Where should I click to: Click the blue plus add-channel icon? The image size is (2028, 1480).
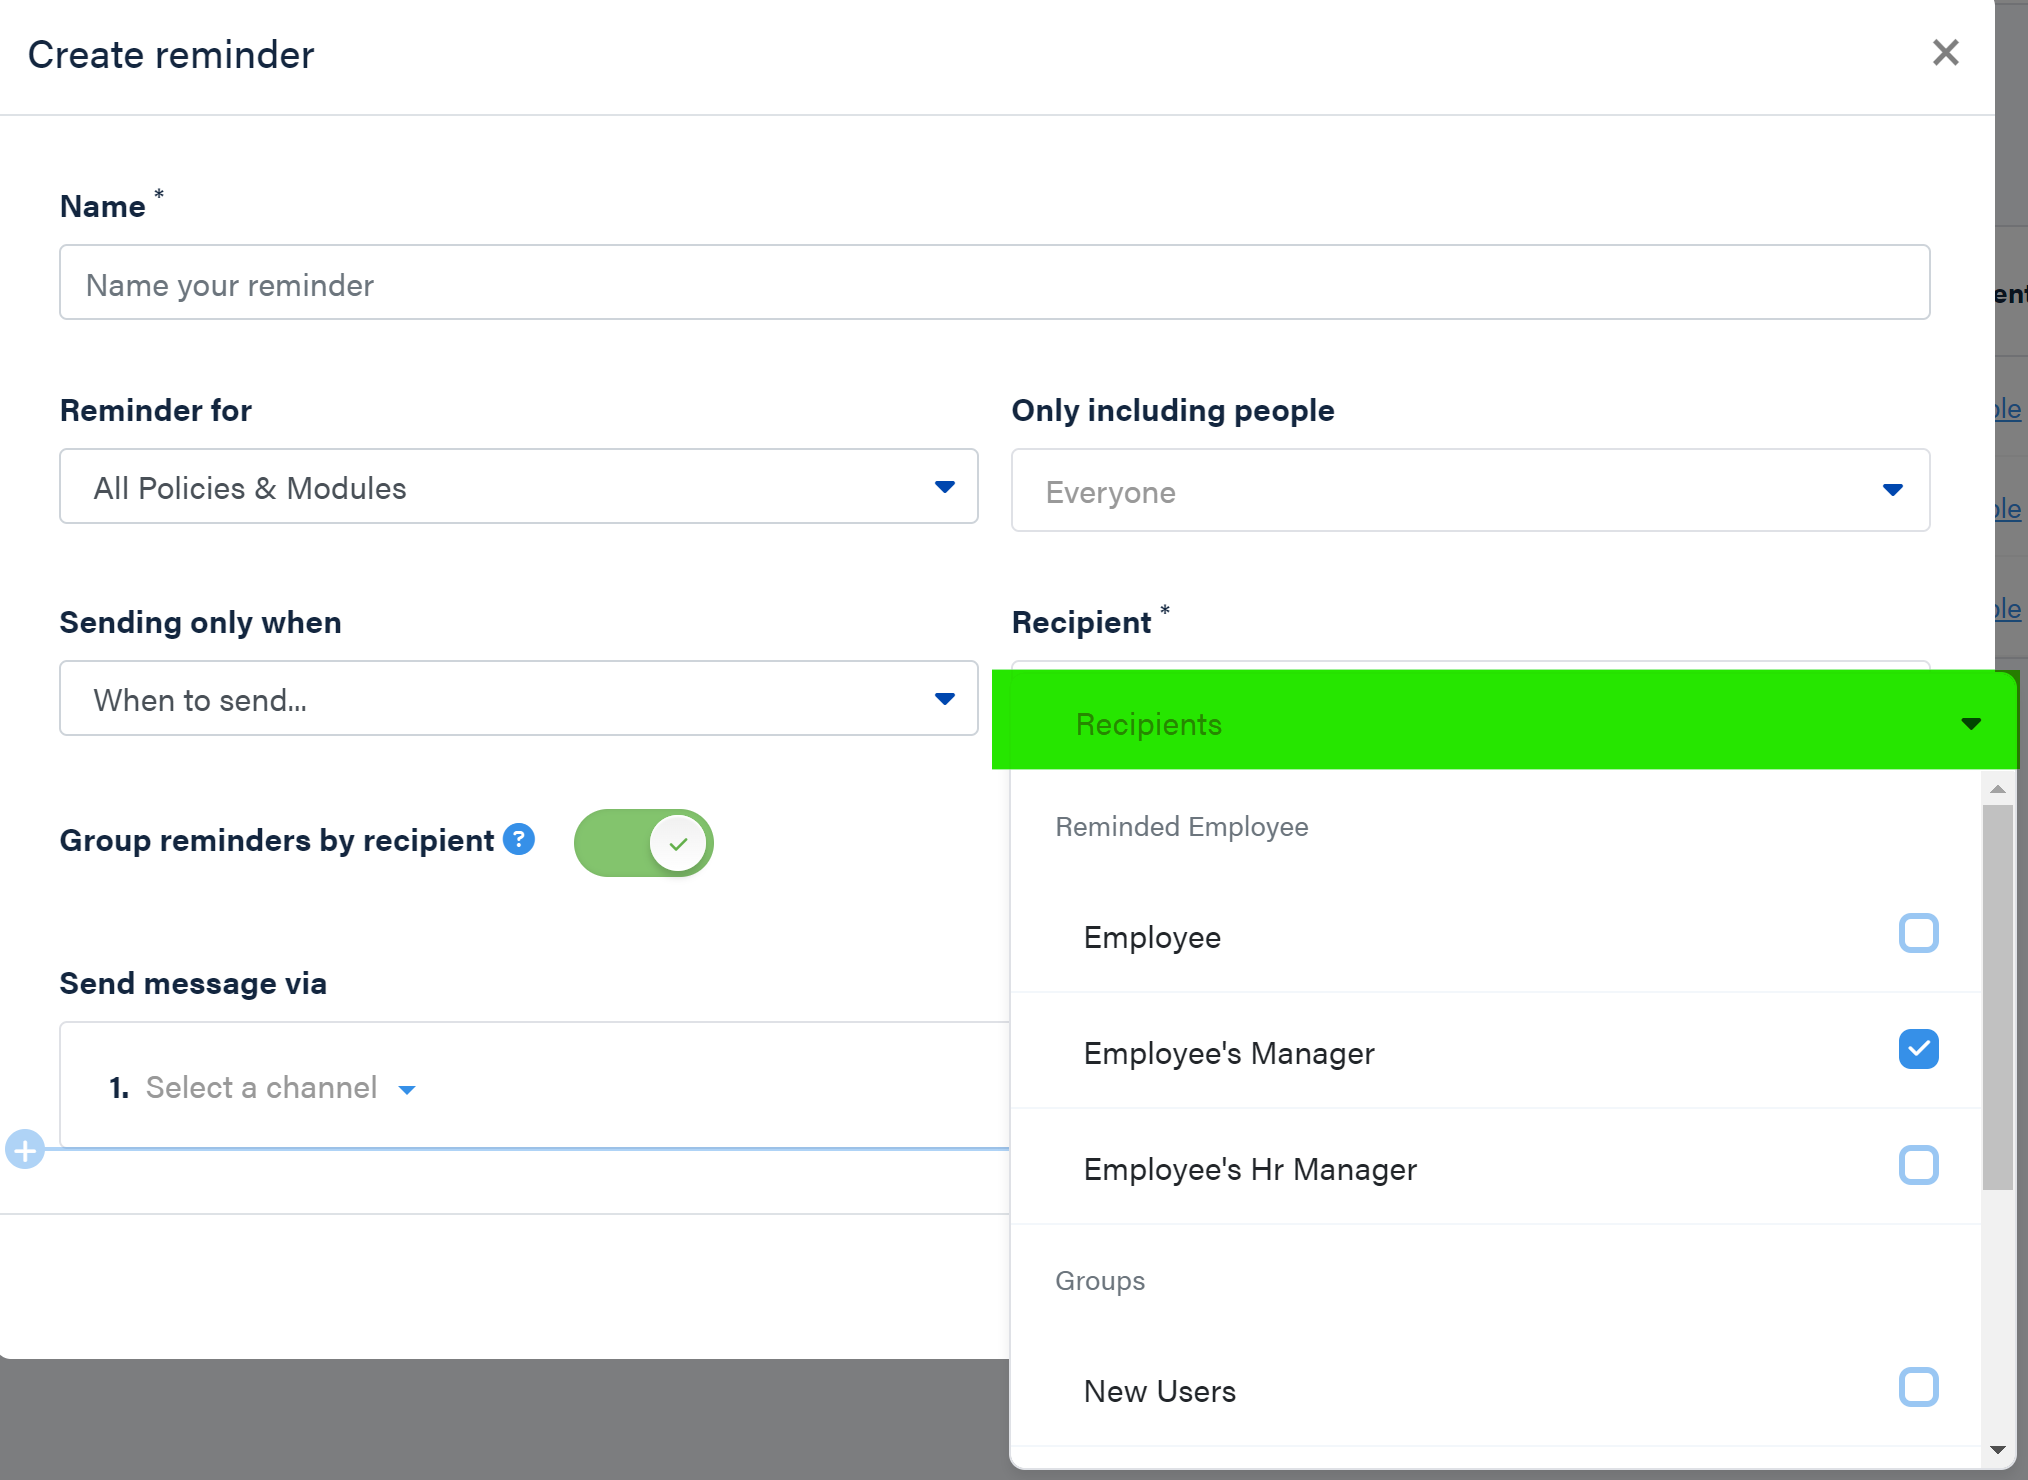[x=25, y=1150]
